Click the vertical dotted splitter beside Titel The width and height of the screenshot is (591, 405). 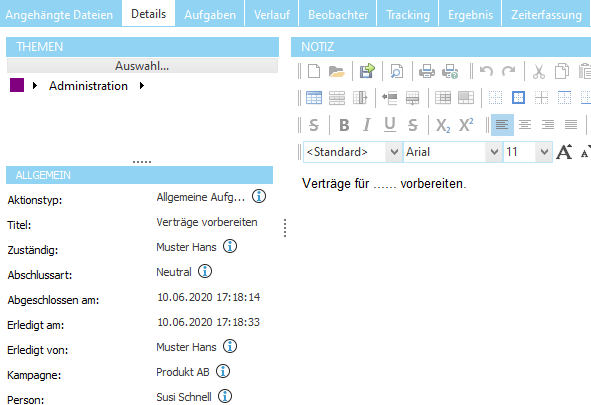[x=285, y=228]
